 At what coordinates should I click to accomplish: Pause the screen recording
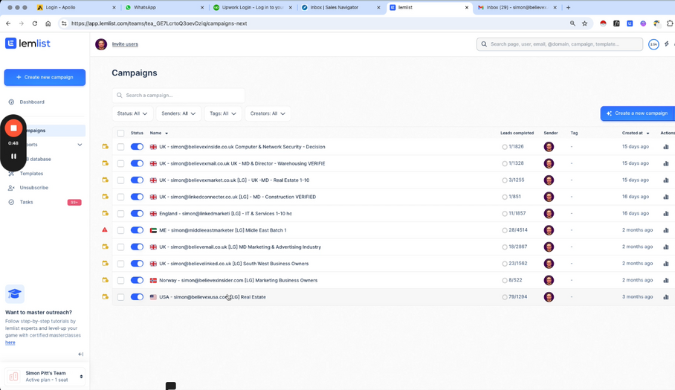pyautogui.click(x=13, y=156)
